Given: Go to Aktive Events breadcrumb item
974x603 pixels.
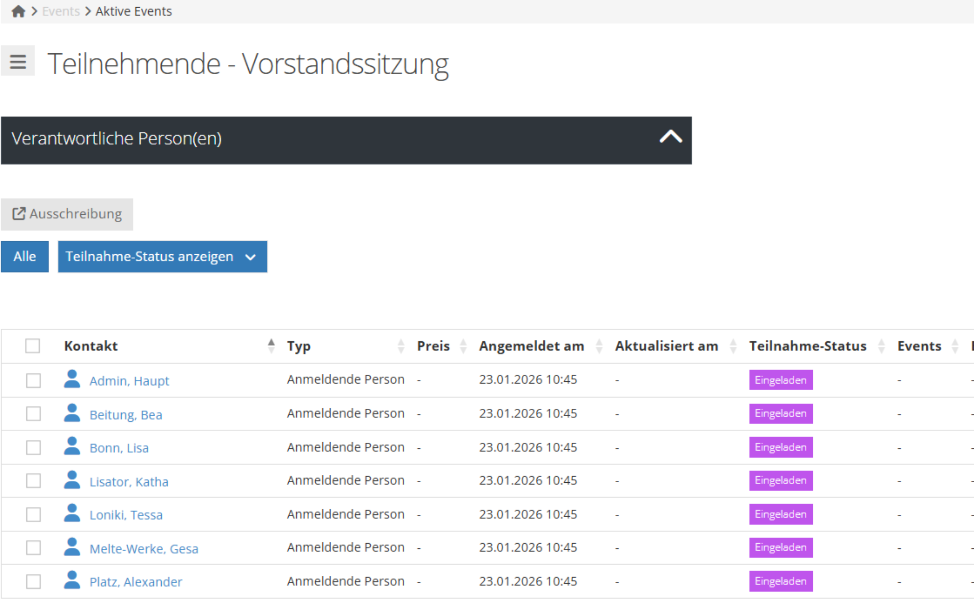Looking at the screenshot, I should pos(133,12).
